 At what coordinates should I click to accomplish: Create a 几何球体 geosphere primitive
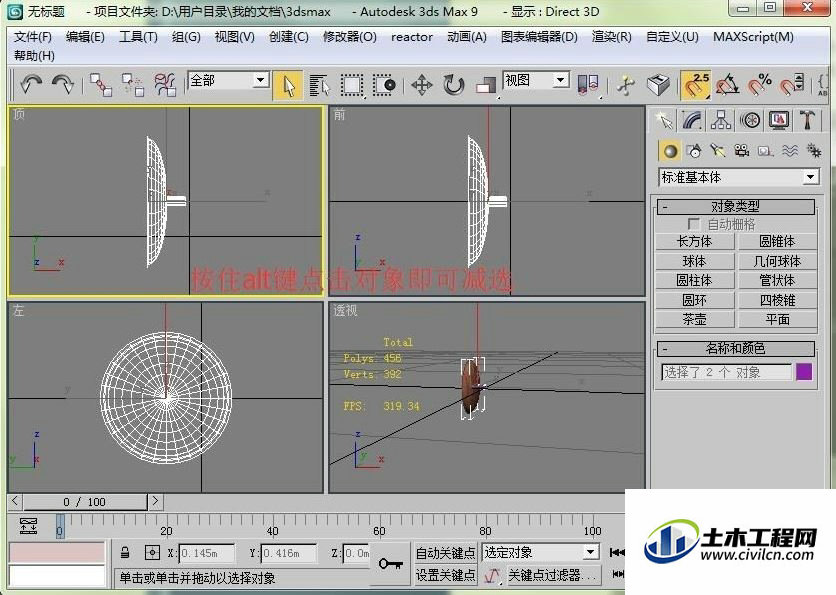pyautogui.click(x=777, y=261)
